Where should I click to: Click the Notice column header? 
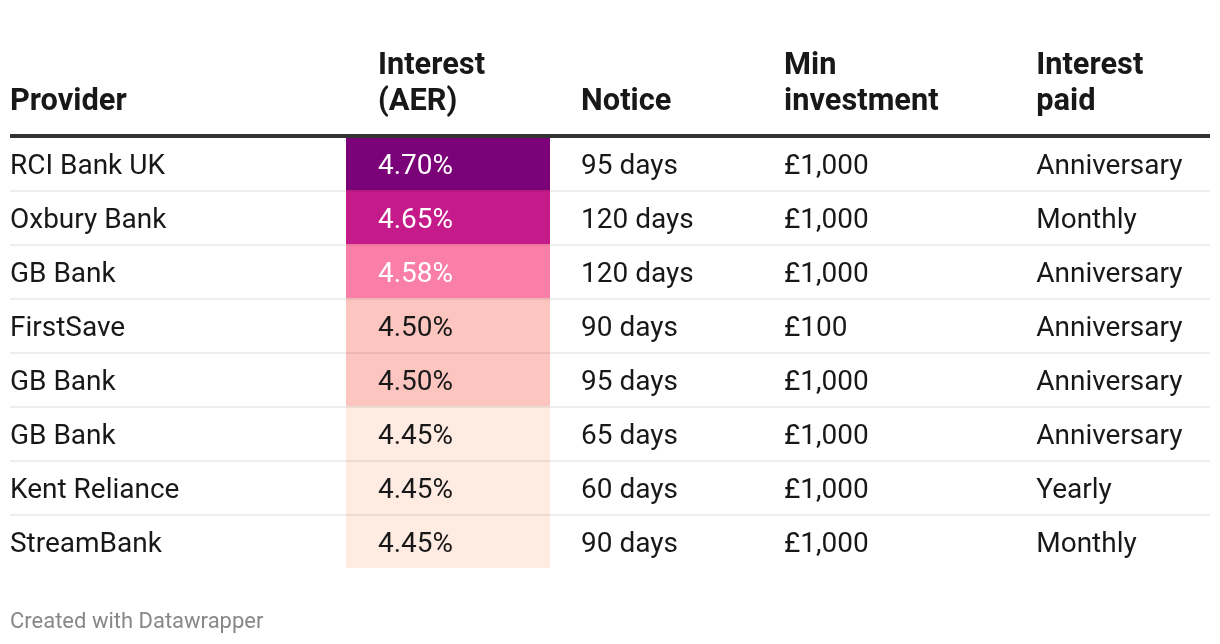click(626, 100)
